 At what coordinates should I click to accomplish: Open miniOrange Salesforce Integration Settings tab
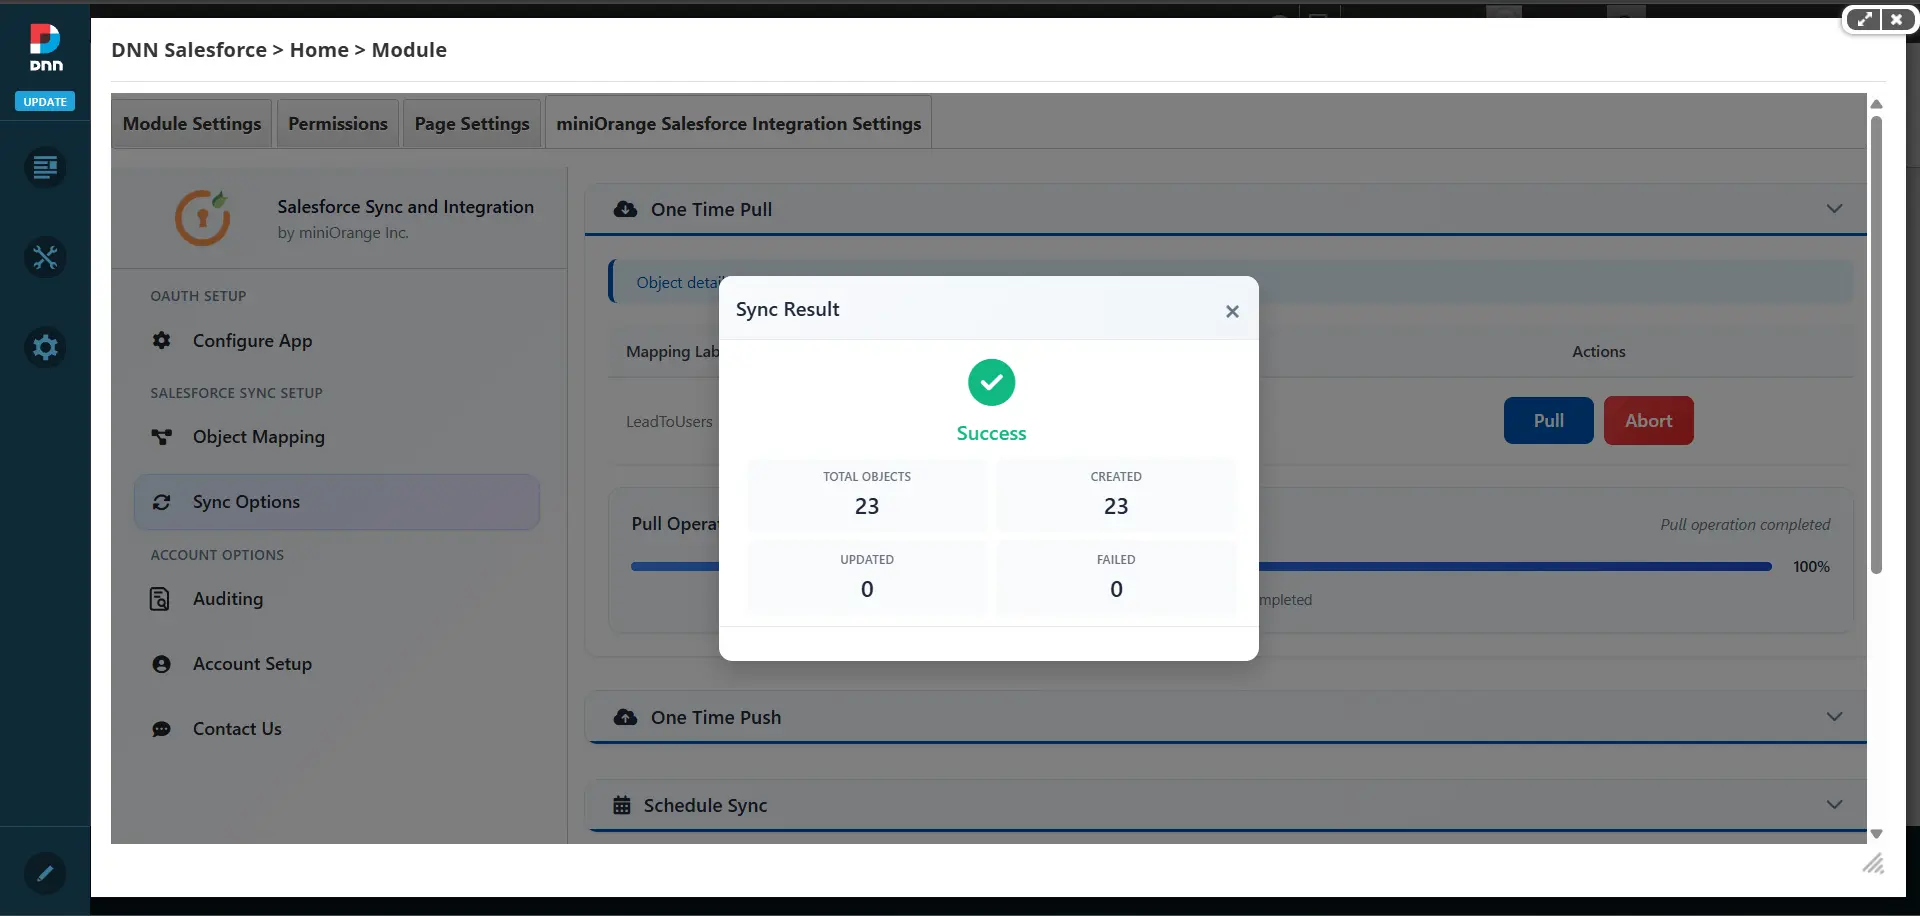(x=738, y=123)
